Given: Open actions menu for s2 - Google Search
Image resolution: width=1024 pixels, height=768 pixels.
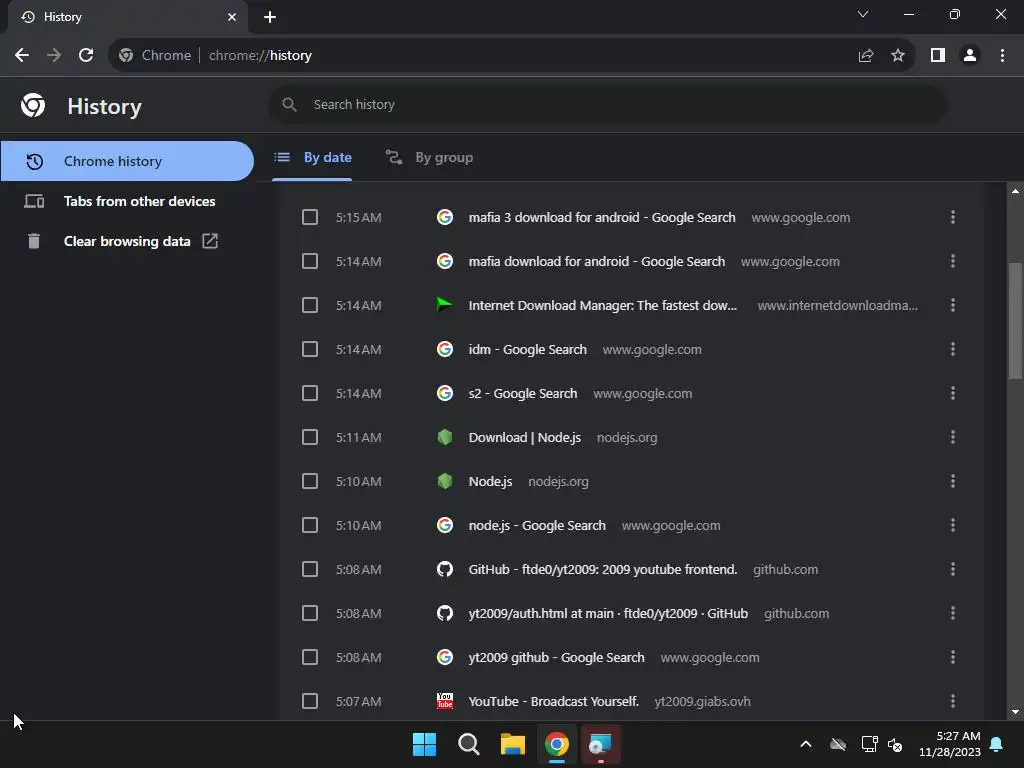Looking at the screenshot, I should 953,393.
